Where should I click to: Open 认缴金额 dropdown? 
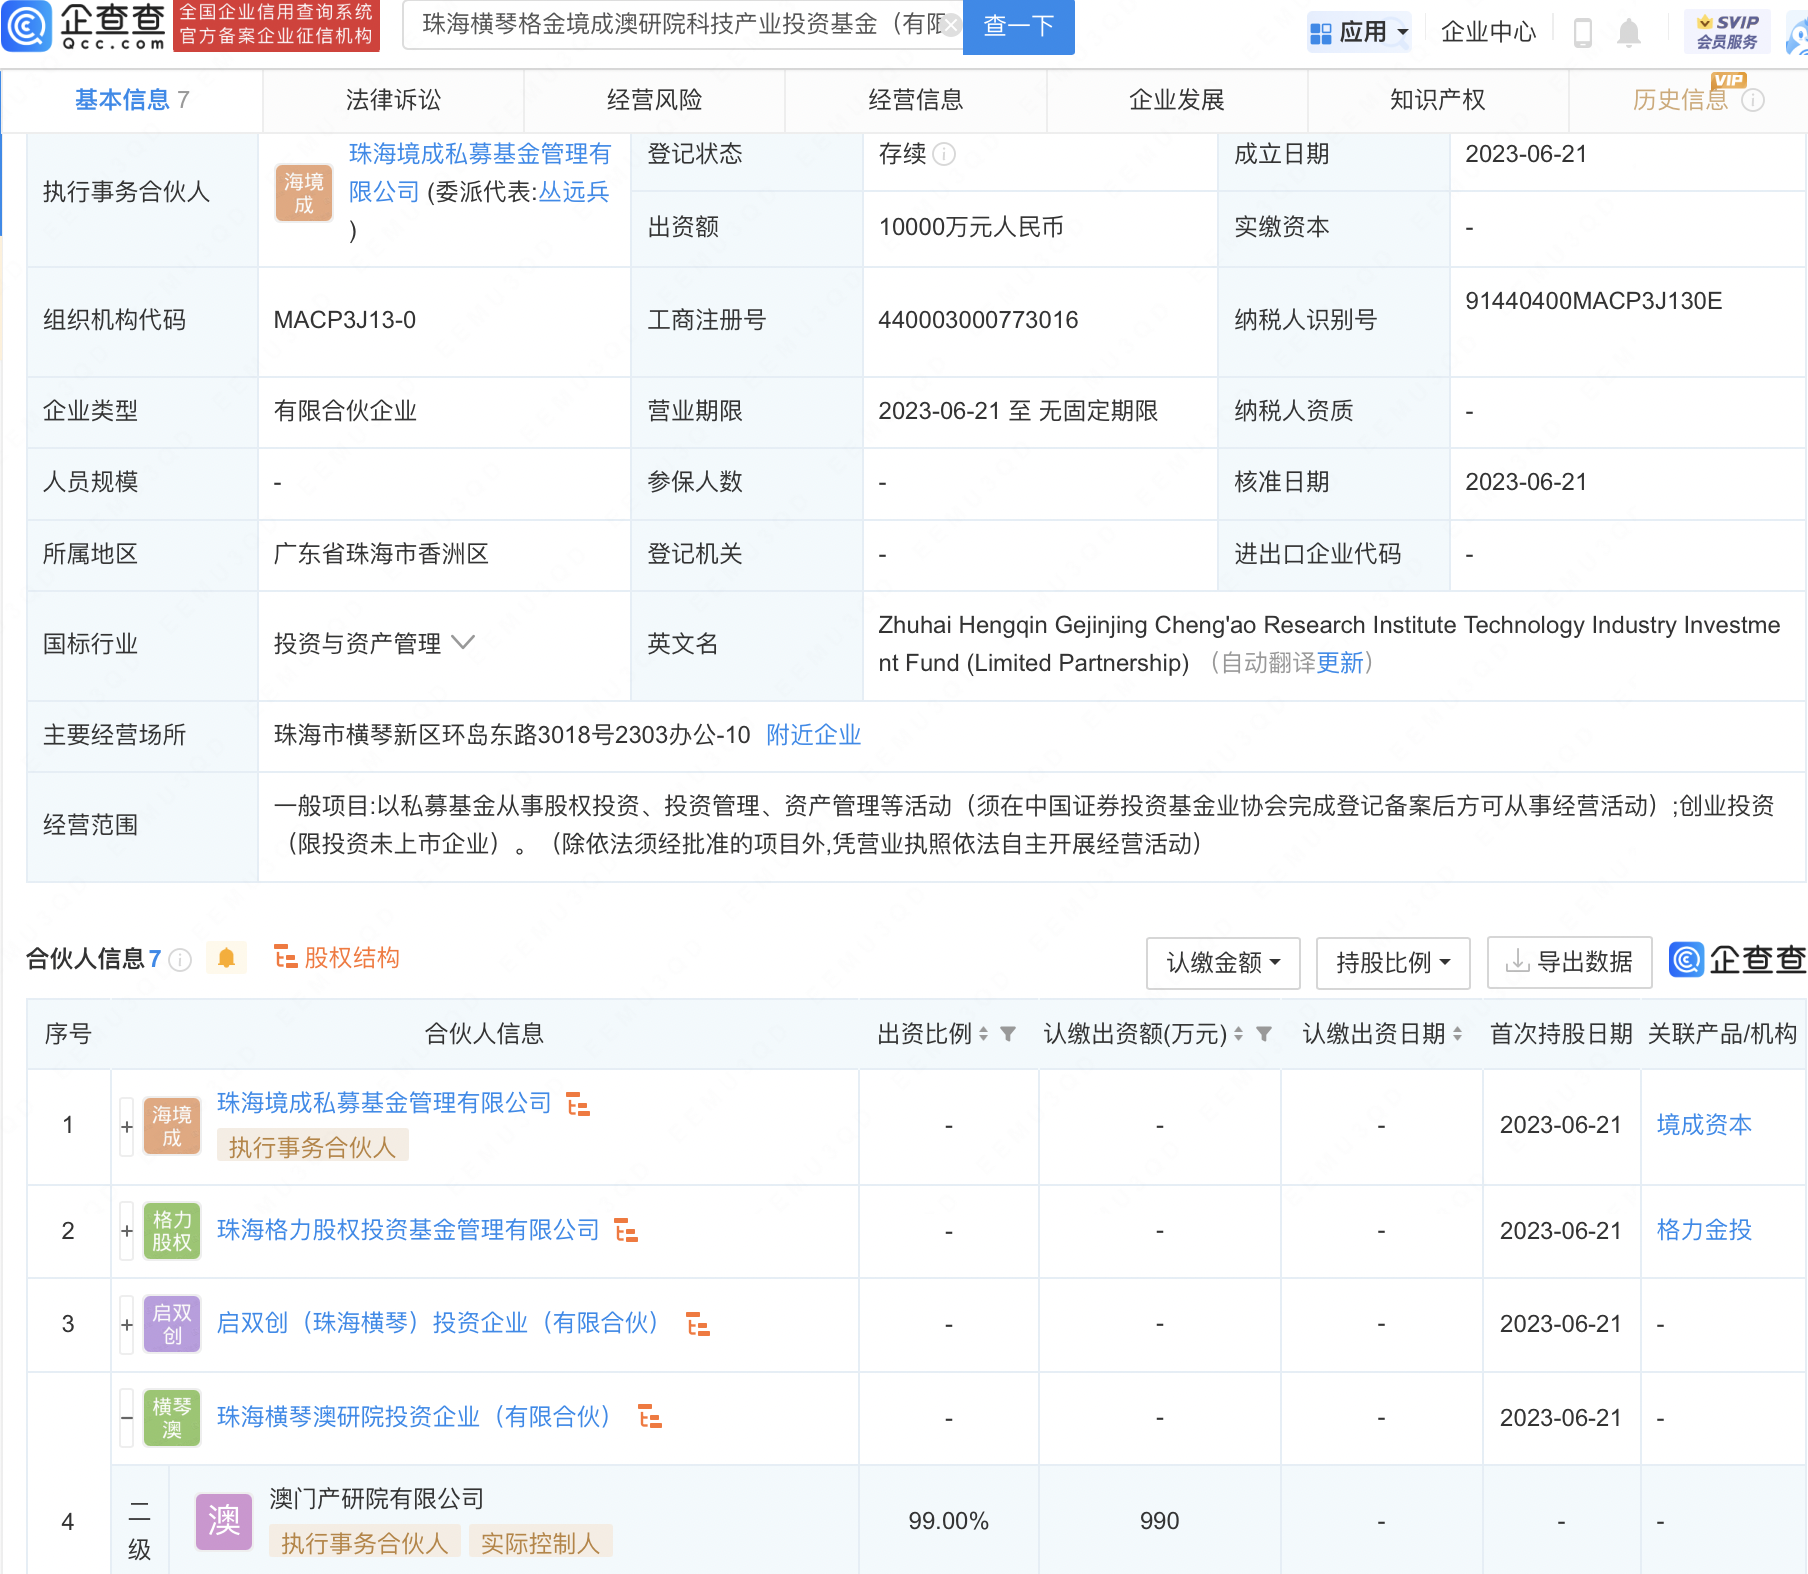(x=1223, y=963)
